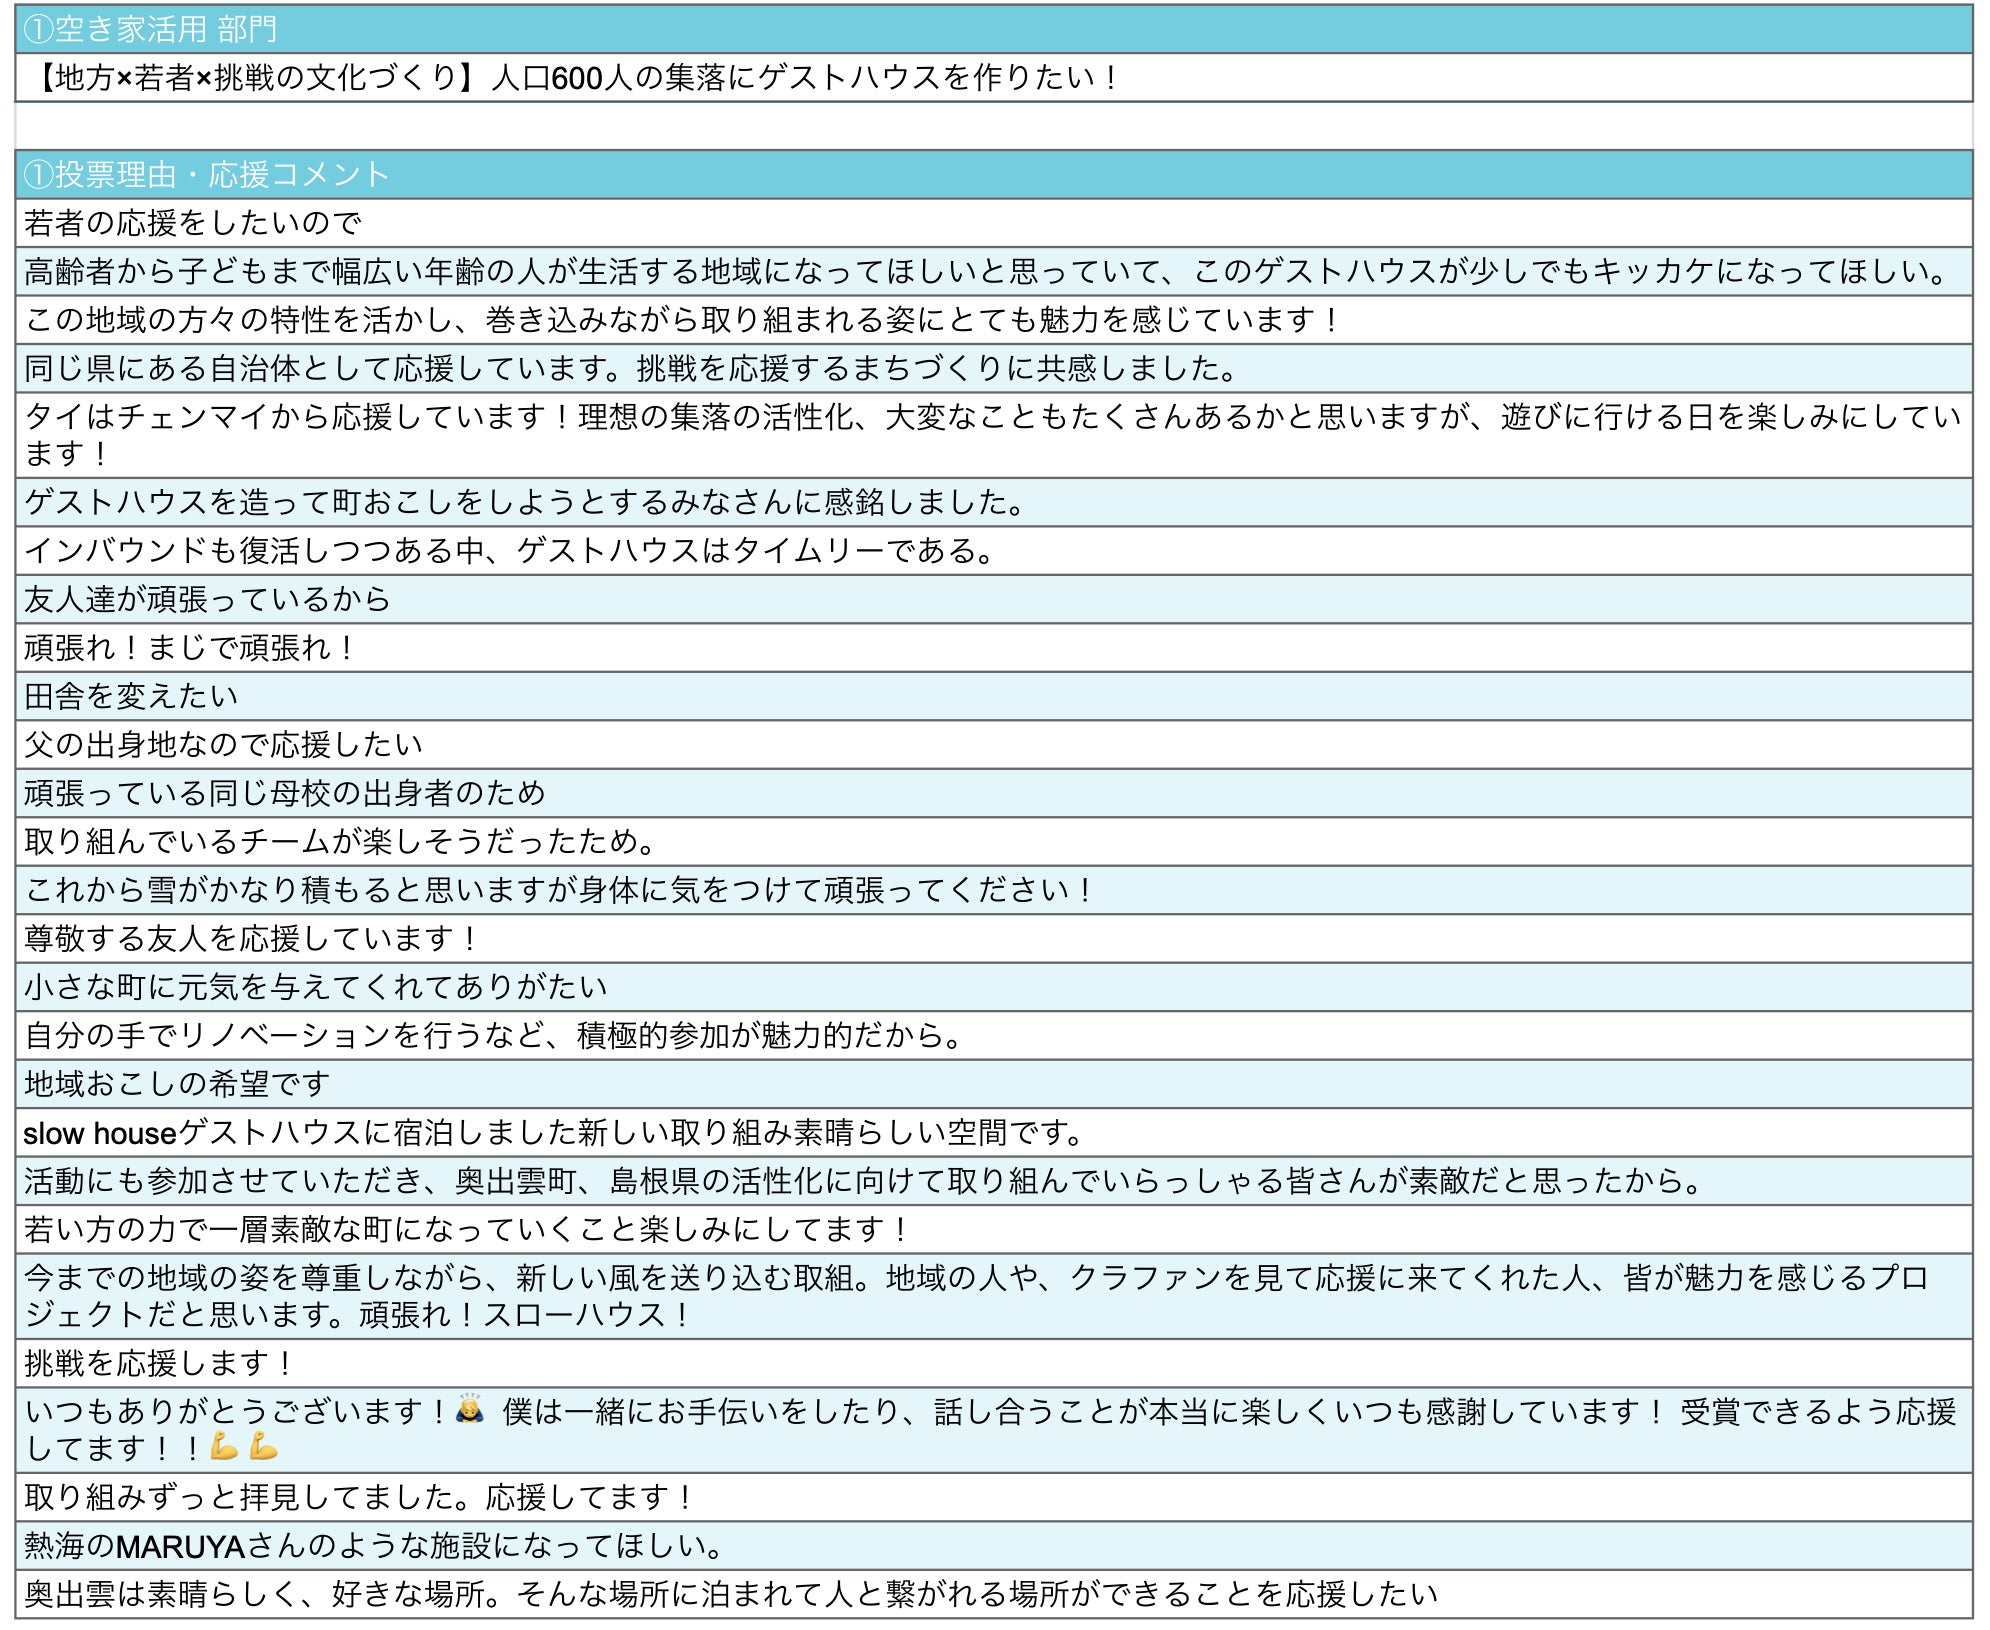Select the comment mentioning タイはチェンマイ

pyautogui.click(x=992, y=434)
